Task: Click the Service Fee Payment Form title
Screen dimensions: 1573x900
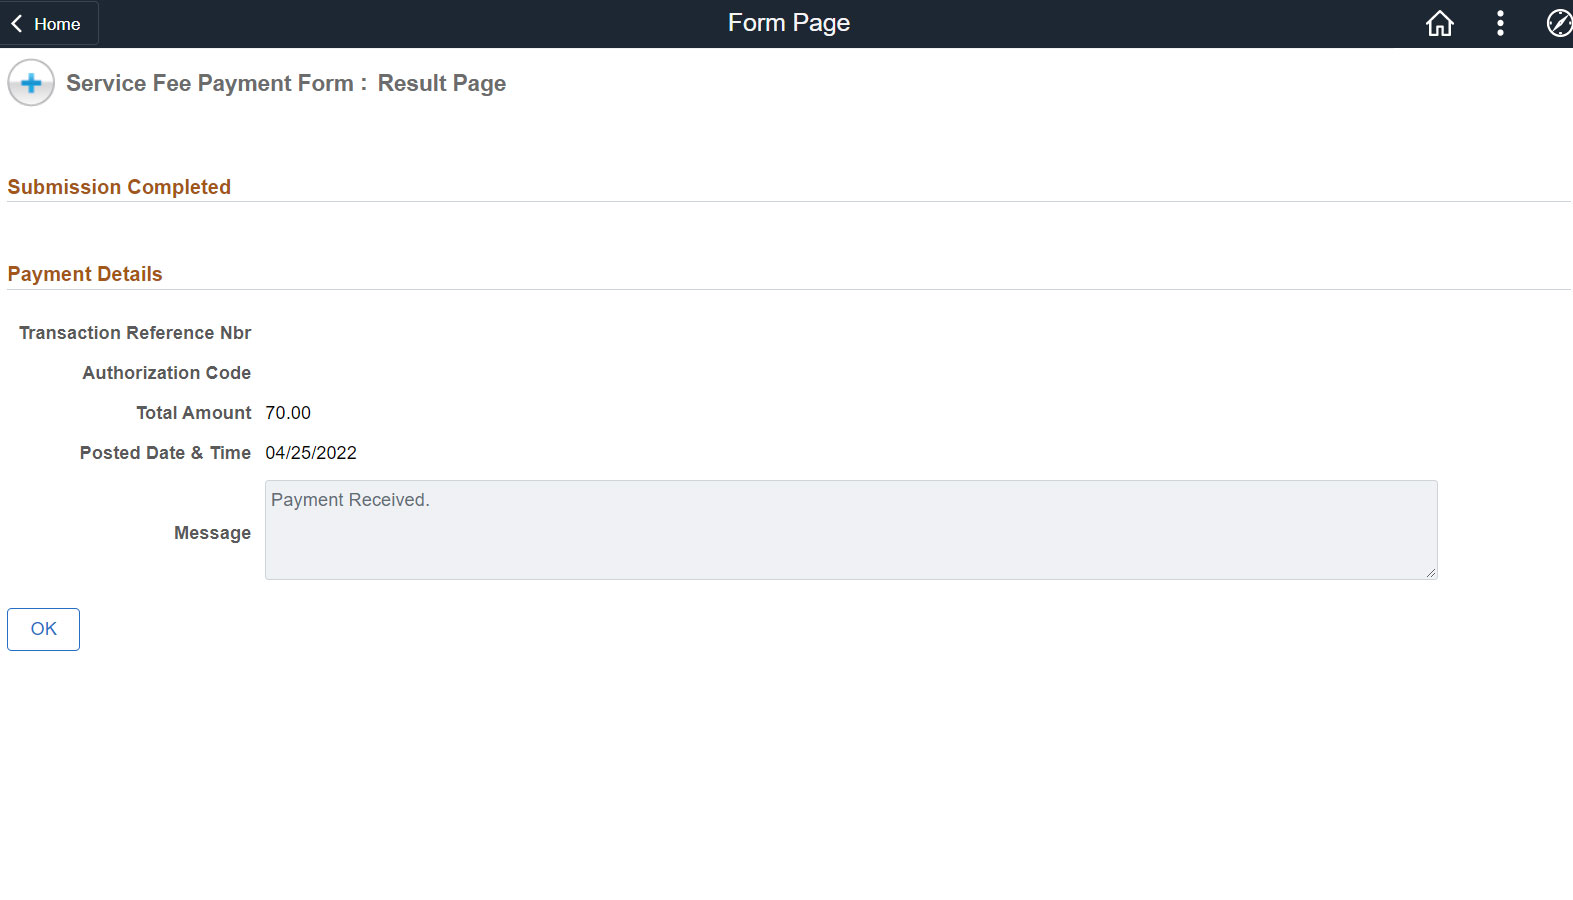Action: pos(210,83)
